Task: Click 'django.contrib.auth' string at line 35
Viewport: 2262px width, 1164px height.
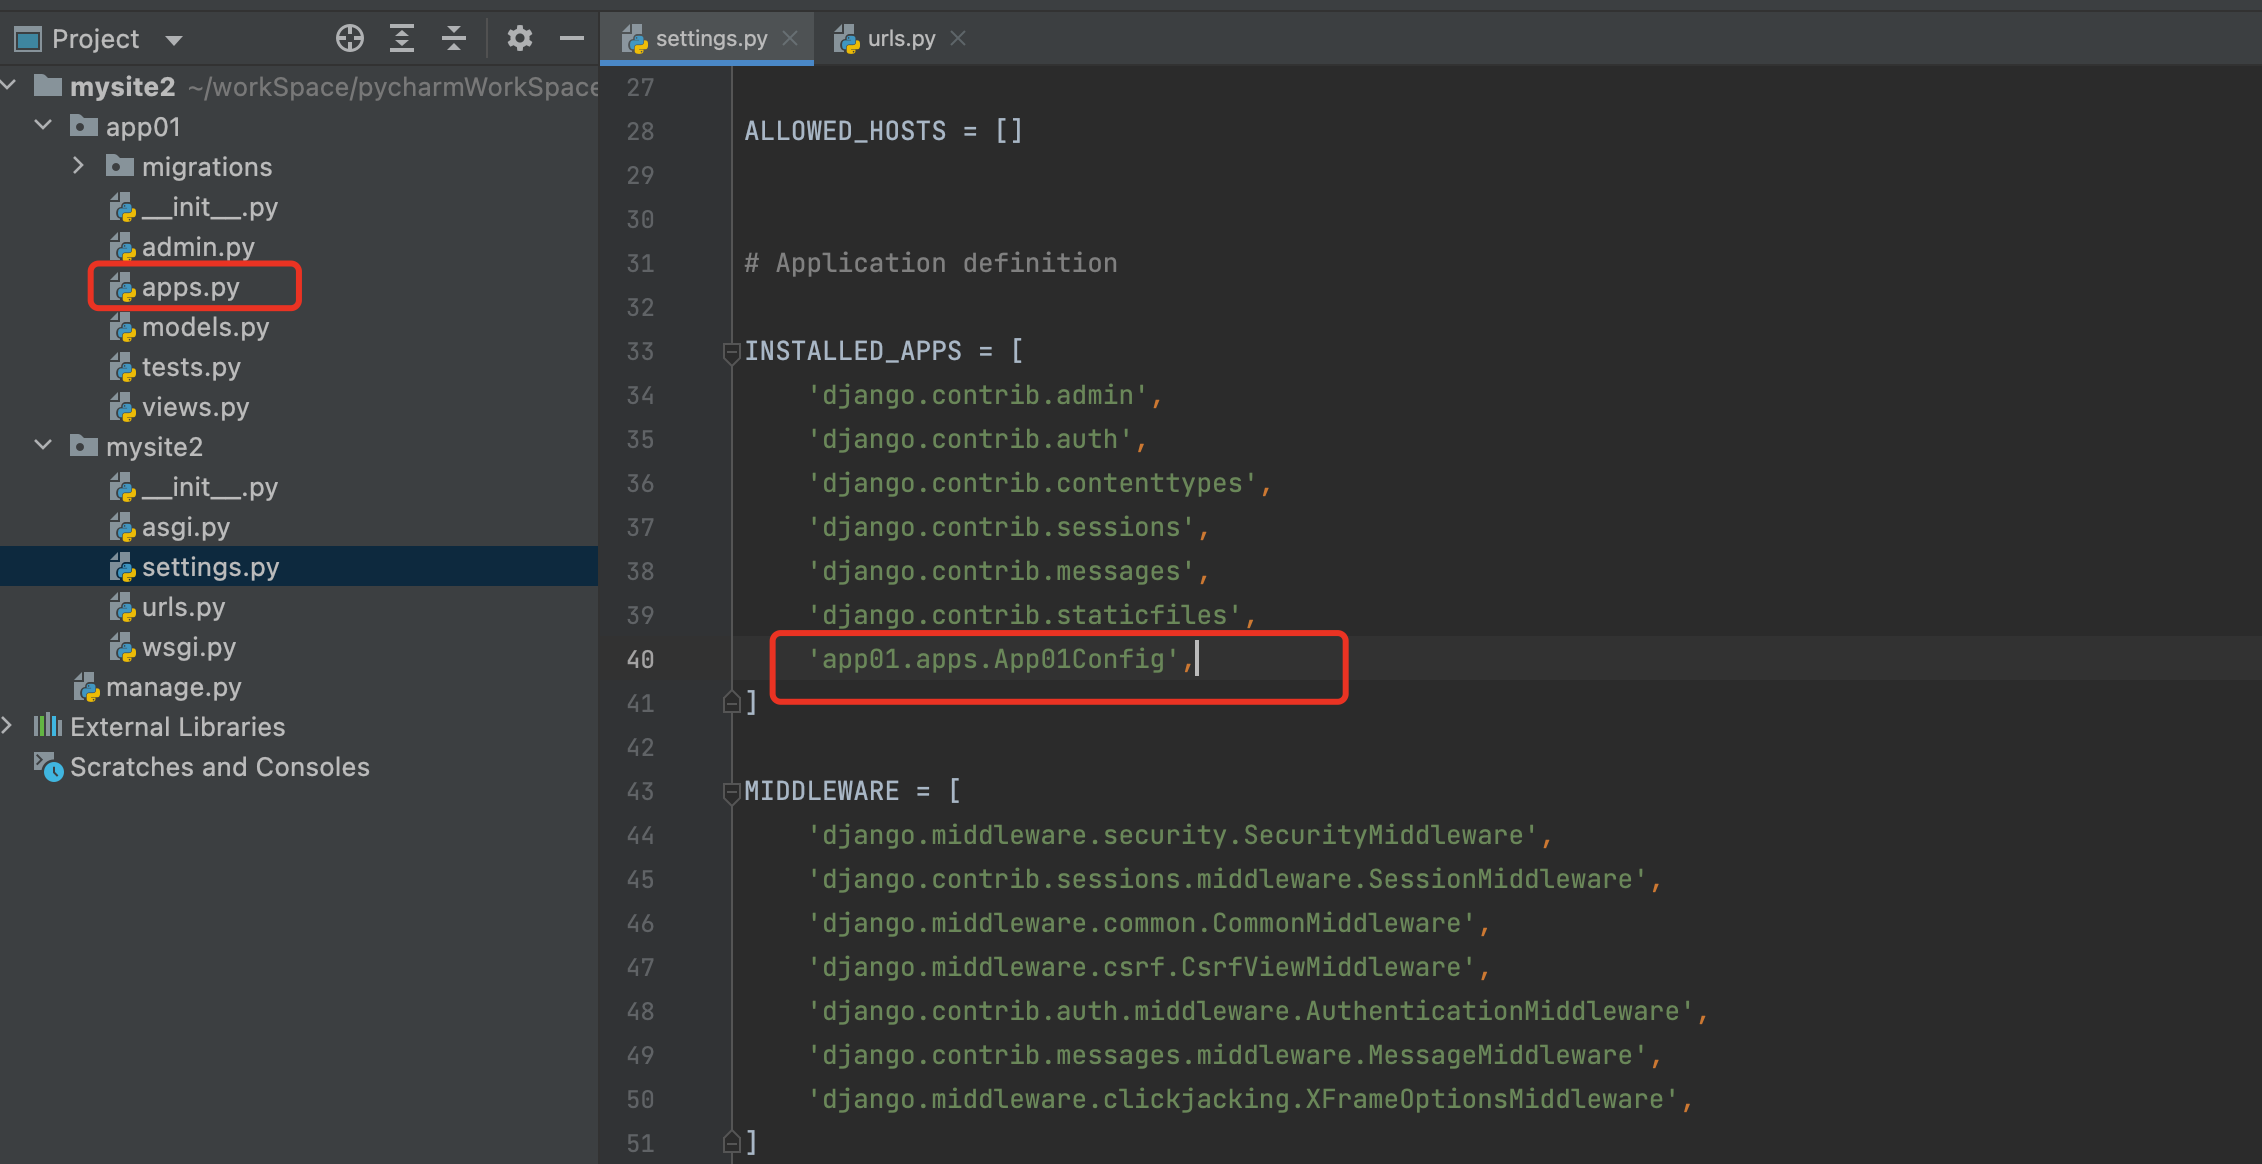Action: [970, 439]
